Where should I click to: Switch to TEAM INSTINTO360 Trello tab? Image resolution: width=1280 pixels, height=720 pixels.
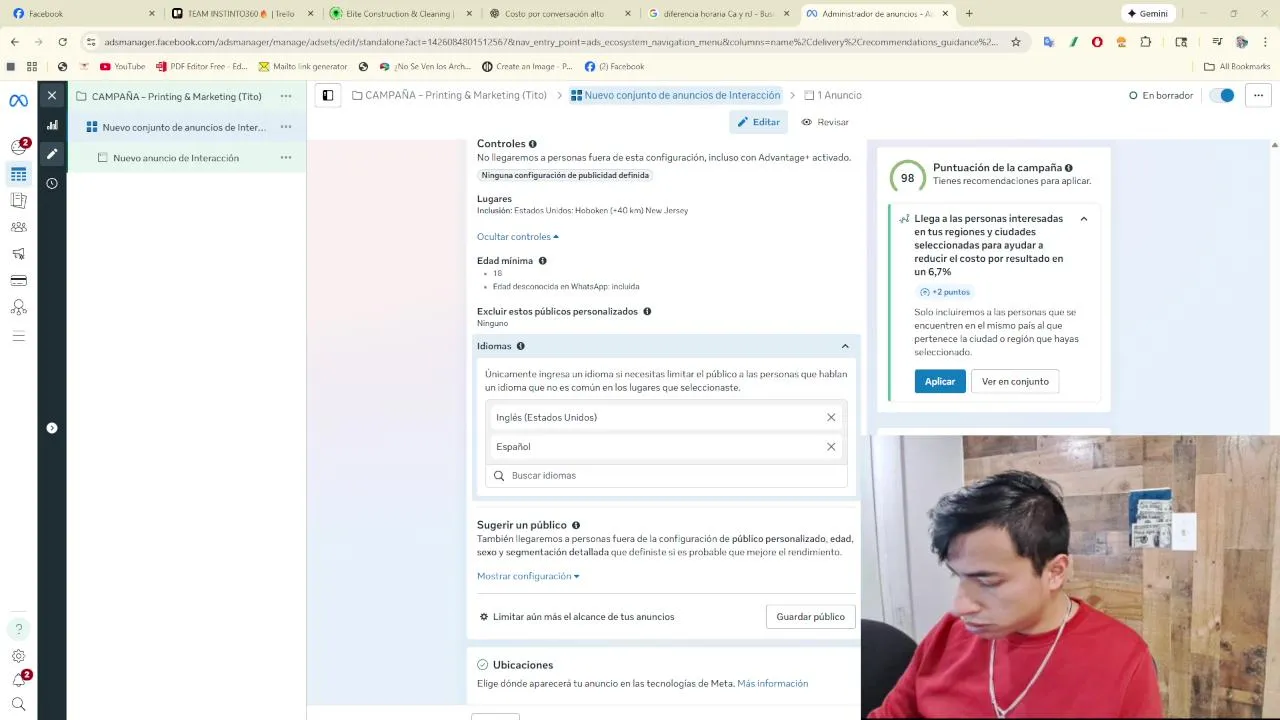(241, 13)
